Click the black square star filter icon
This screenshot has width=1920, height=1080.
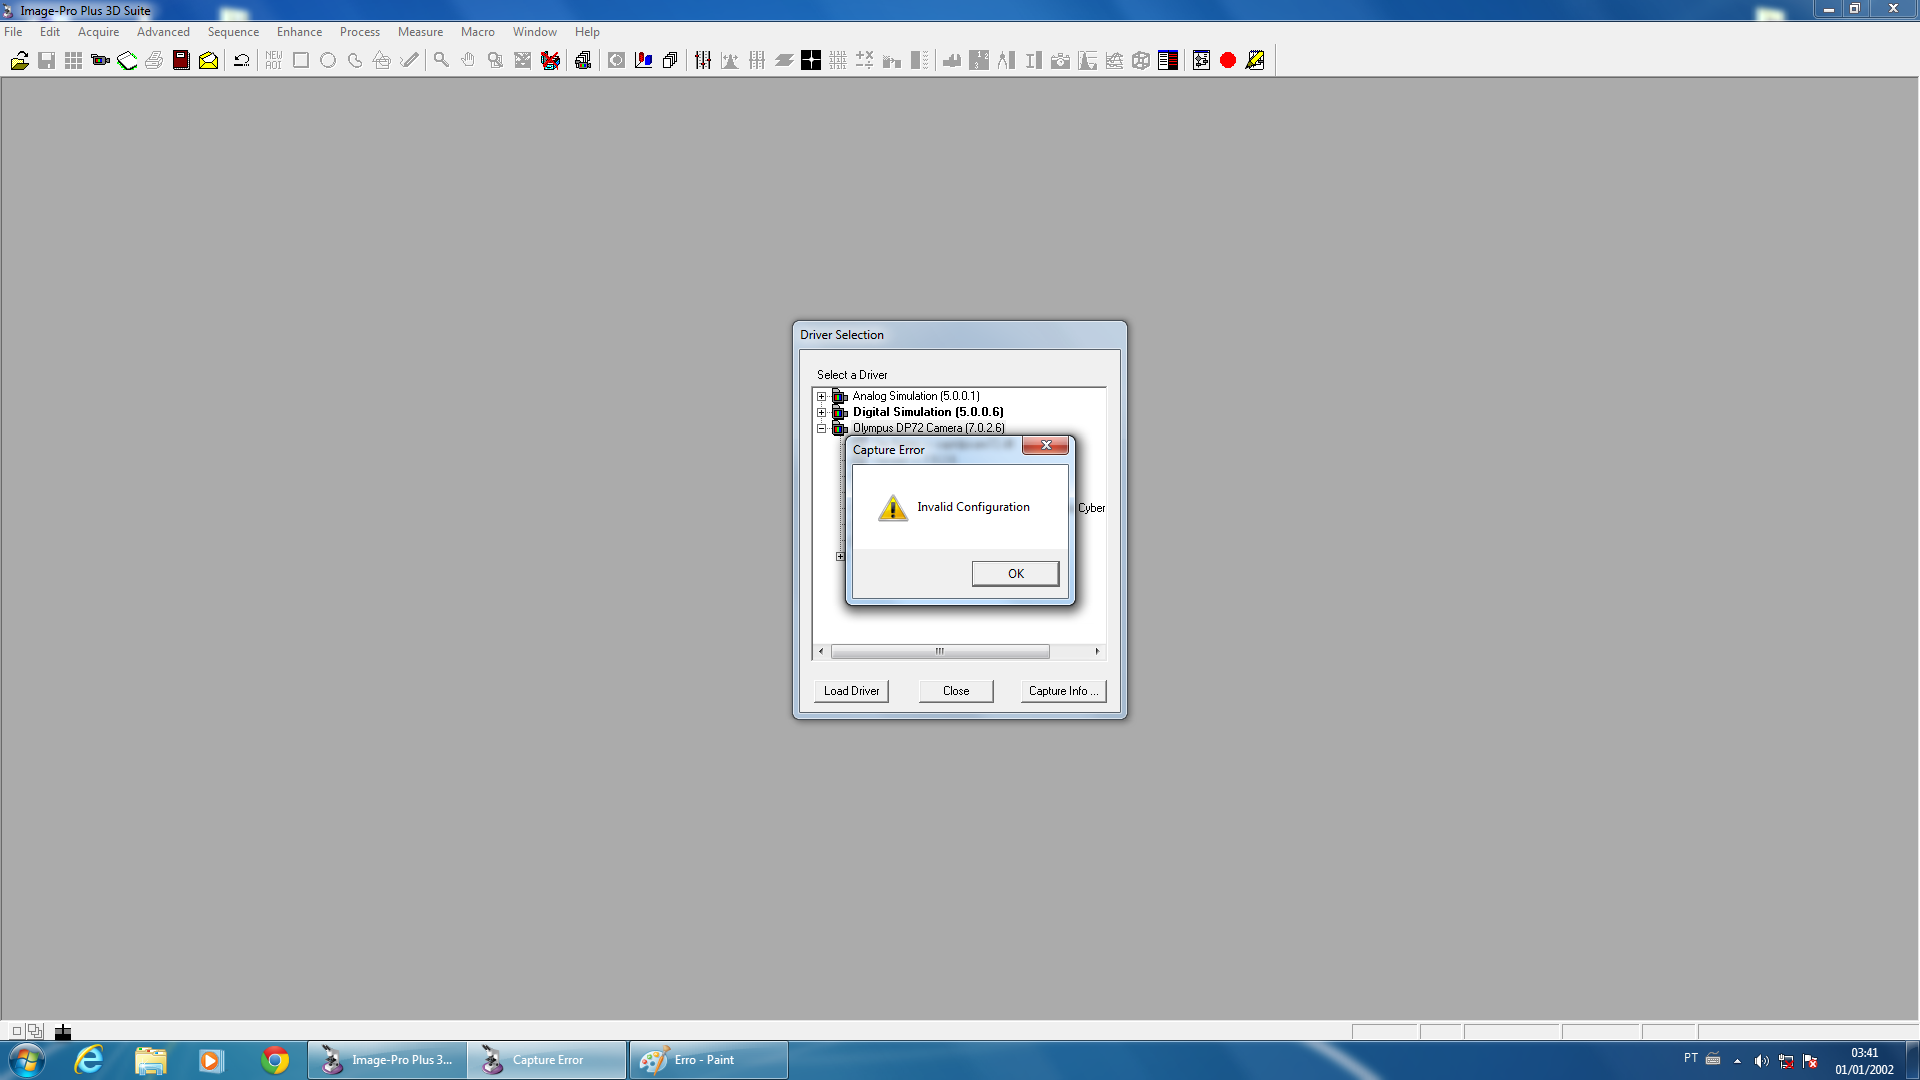point(811,61)
